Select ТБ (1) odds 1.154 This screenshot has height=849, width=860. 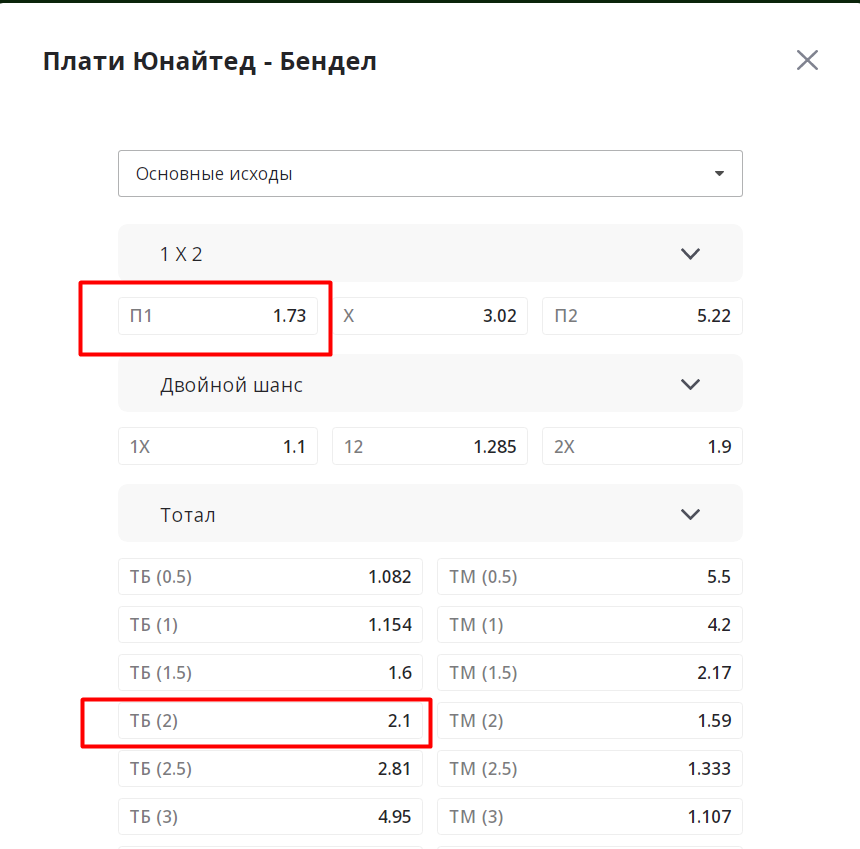click(270, 625)
